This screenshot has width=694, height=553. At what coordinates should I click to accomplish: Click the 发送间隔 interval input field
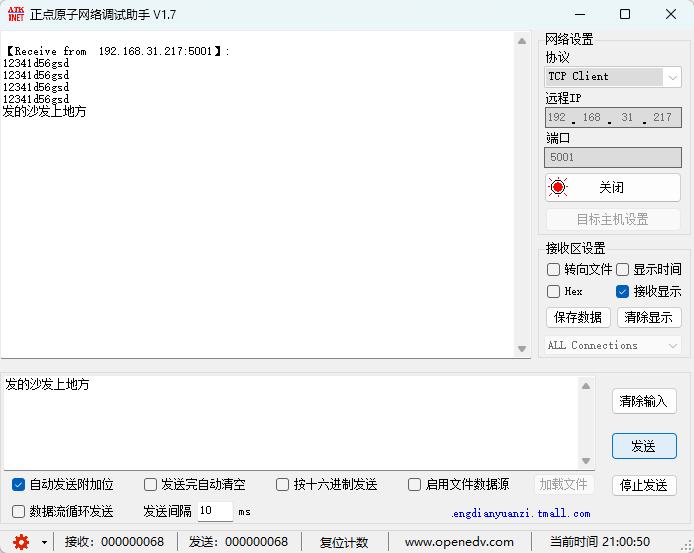click(215, 511)
